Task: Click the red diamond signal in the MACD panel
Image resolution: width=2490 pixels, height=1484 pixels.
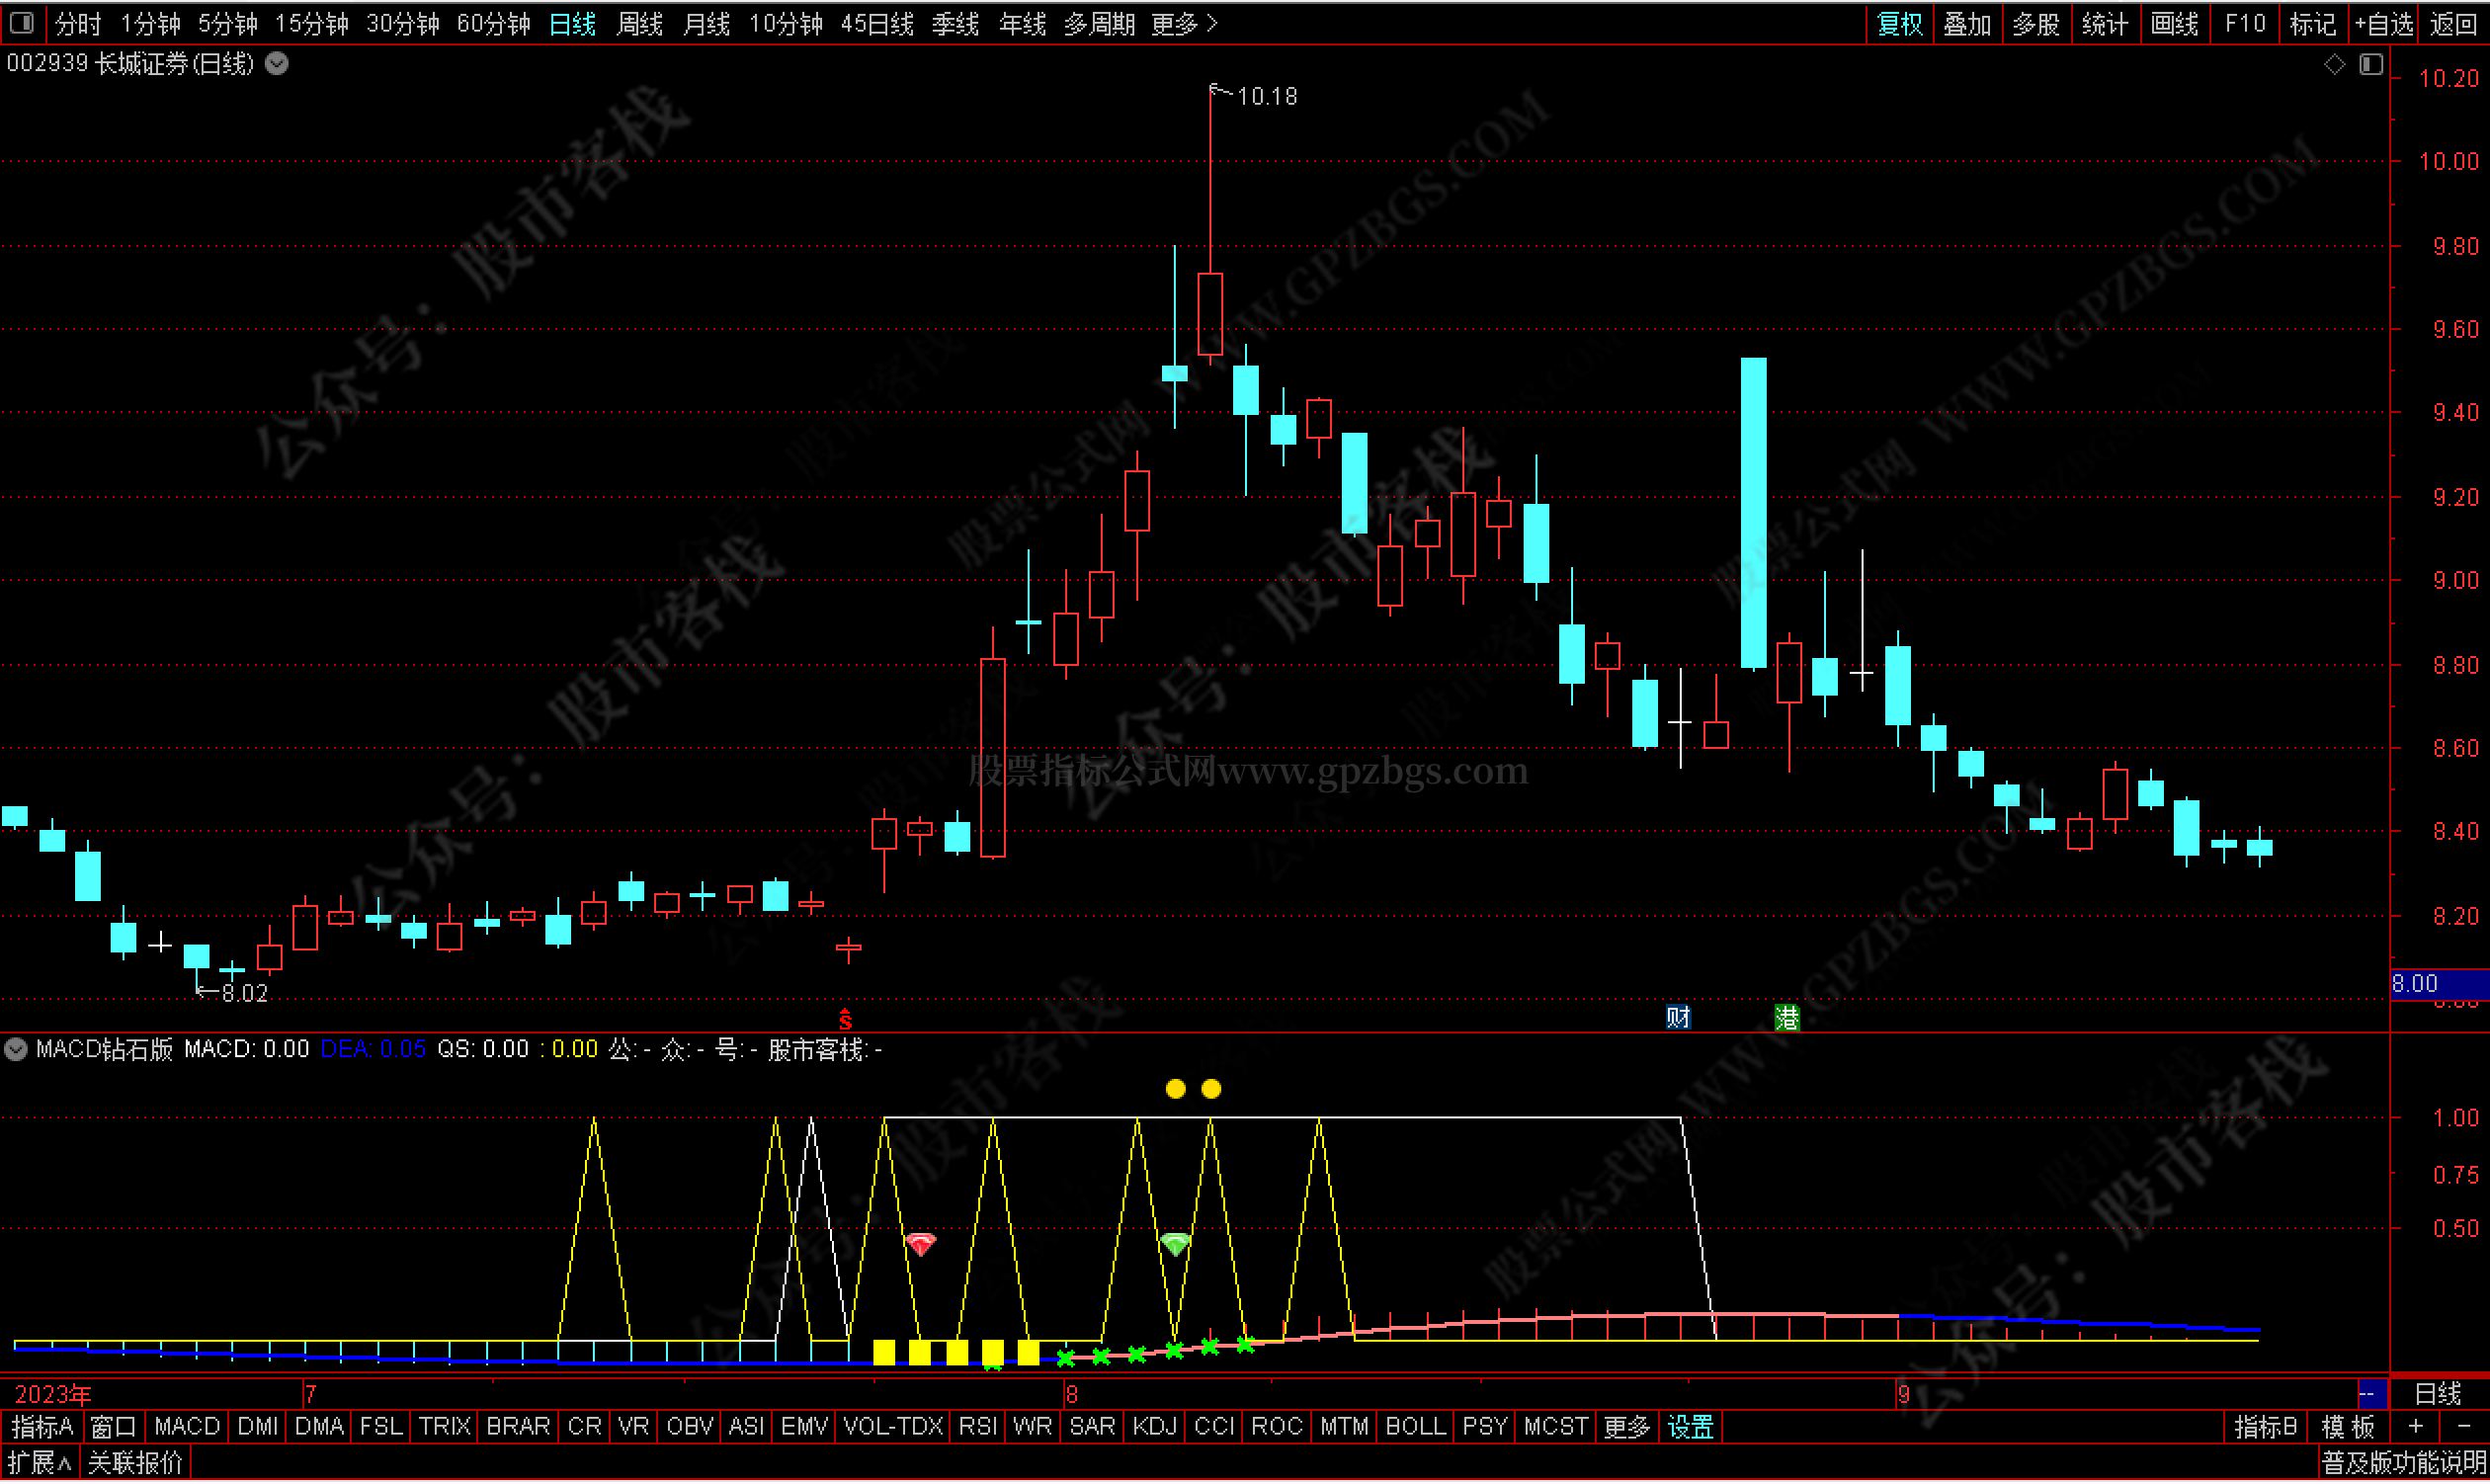Action: [920, 1244]
